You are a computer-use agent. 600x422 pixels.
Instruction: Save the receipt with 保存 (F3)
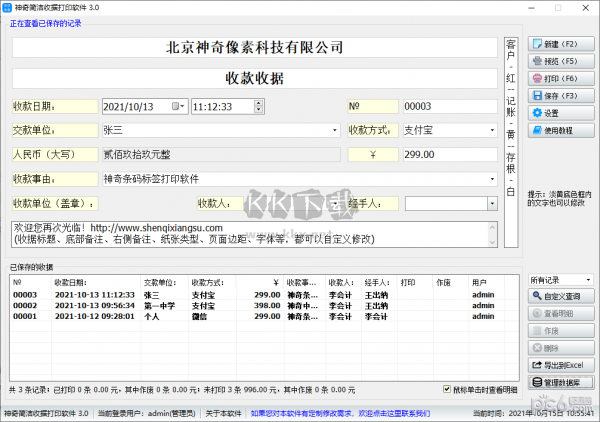pyautogui.click(x=556, y=95)
